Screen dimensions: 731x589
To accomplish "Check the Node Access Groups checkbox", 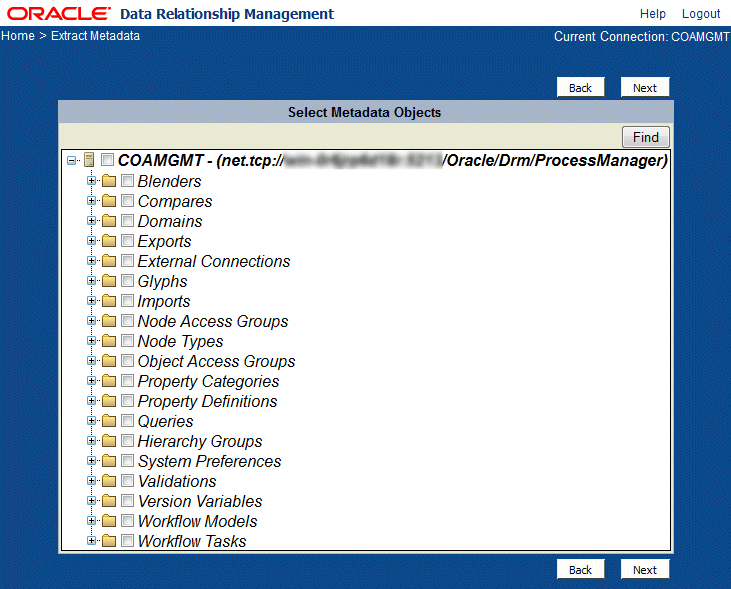I will [x=127, y=321].
